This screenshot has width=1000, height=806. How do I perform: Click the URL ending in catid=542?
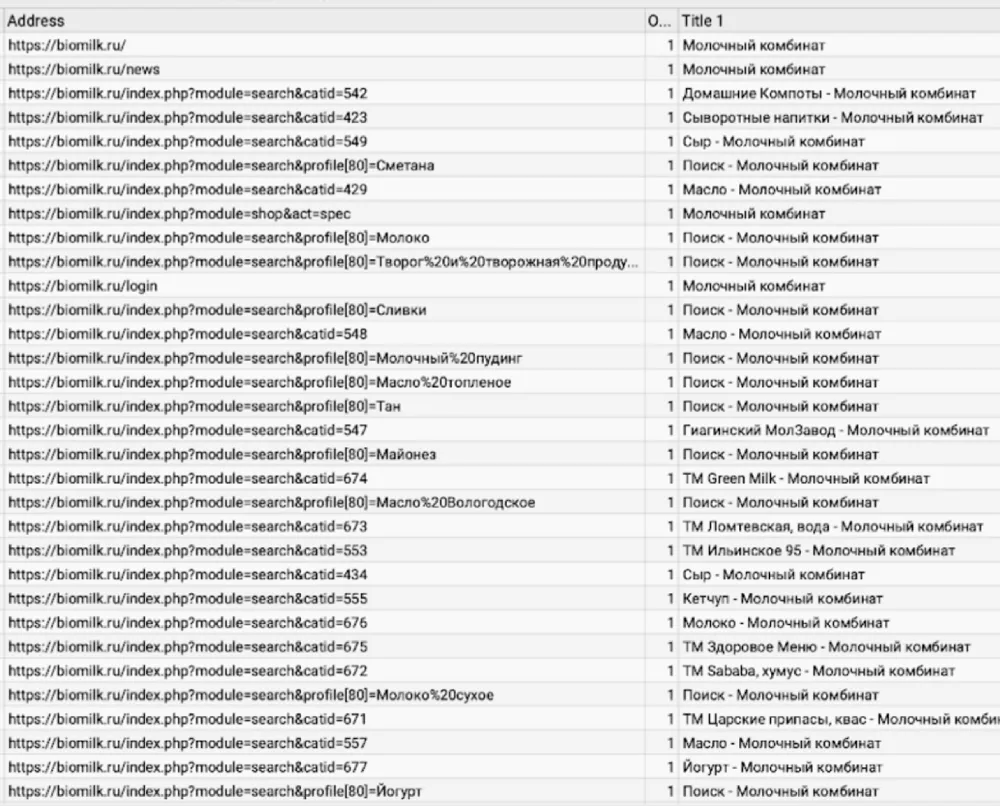pyautogui.click(x=188, y=94)
